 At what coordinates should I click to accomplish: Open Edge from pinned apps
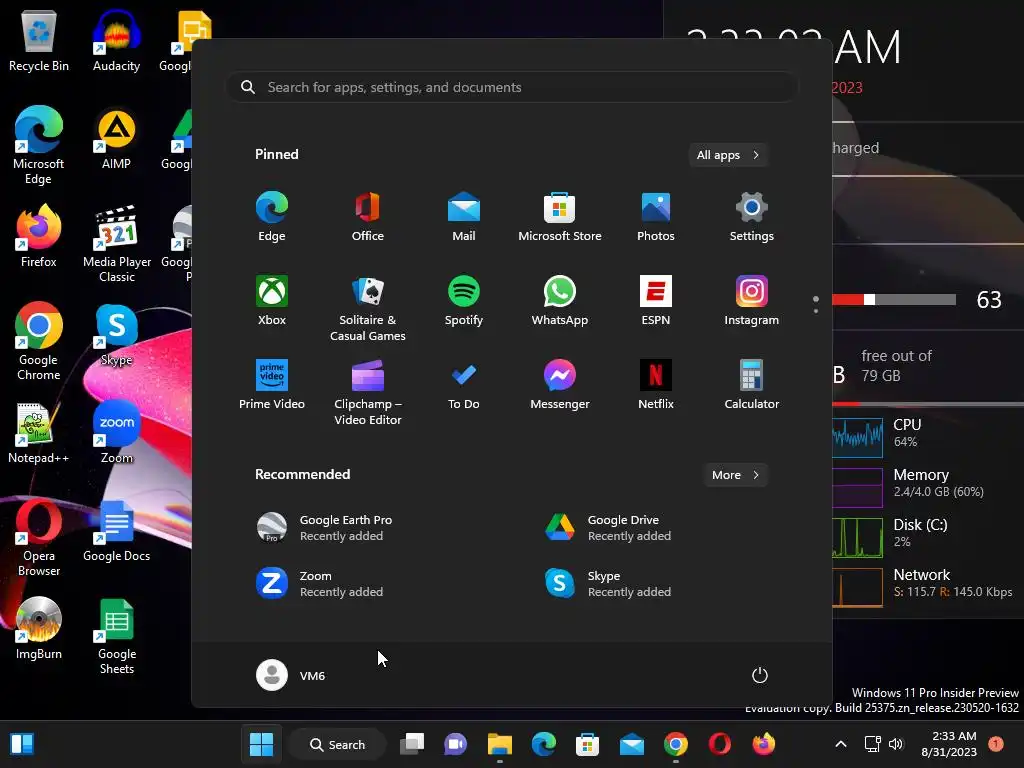coord(272,217)
